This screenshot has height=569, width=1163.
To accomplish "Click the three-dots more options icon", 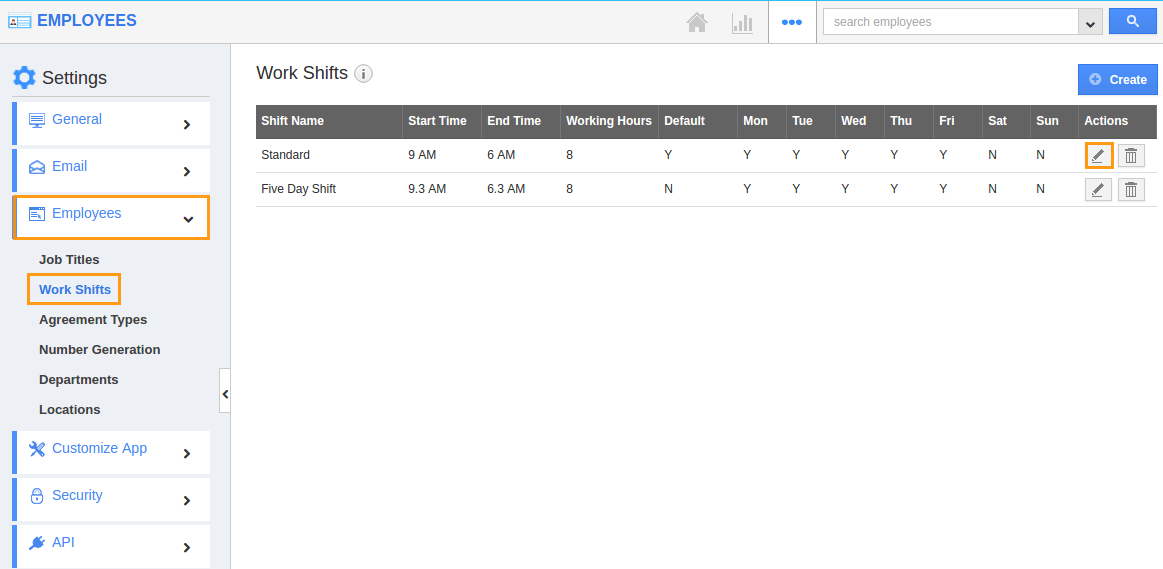I will click(792, 22).
